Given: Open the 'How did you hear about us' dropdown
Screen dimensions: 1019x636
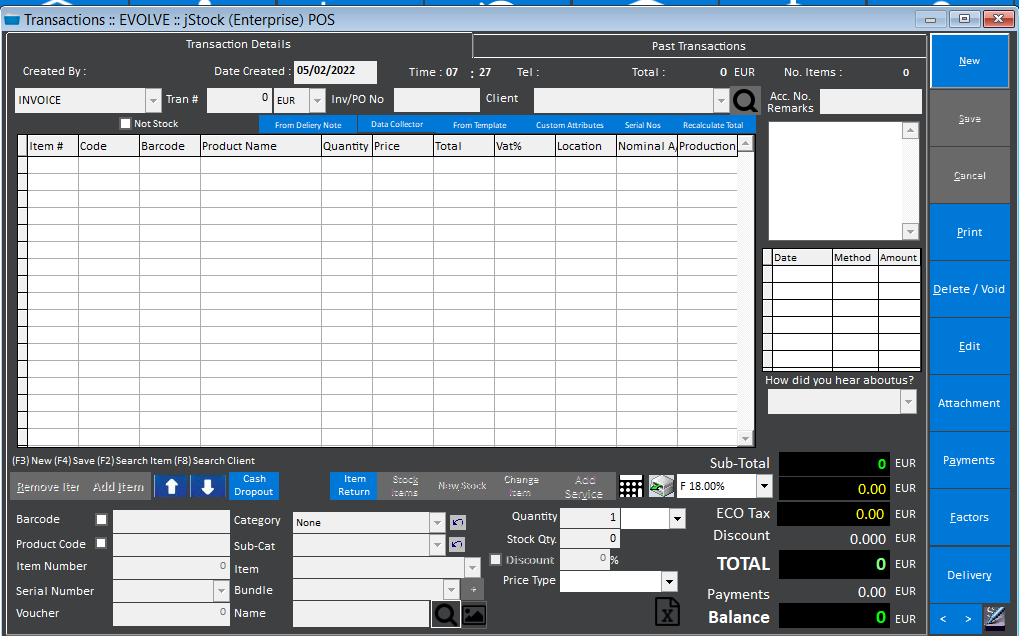Looking at the screenshot, I should click(840, 401).
